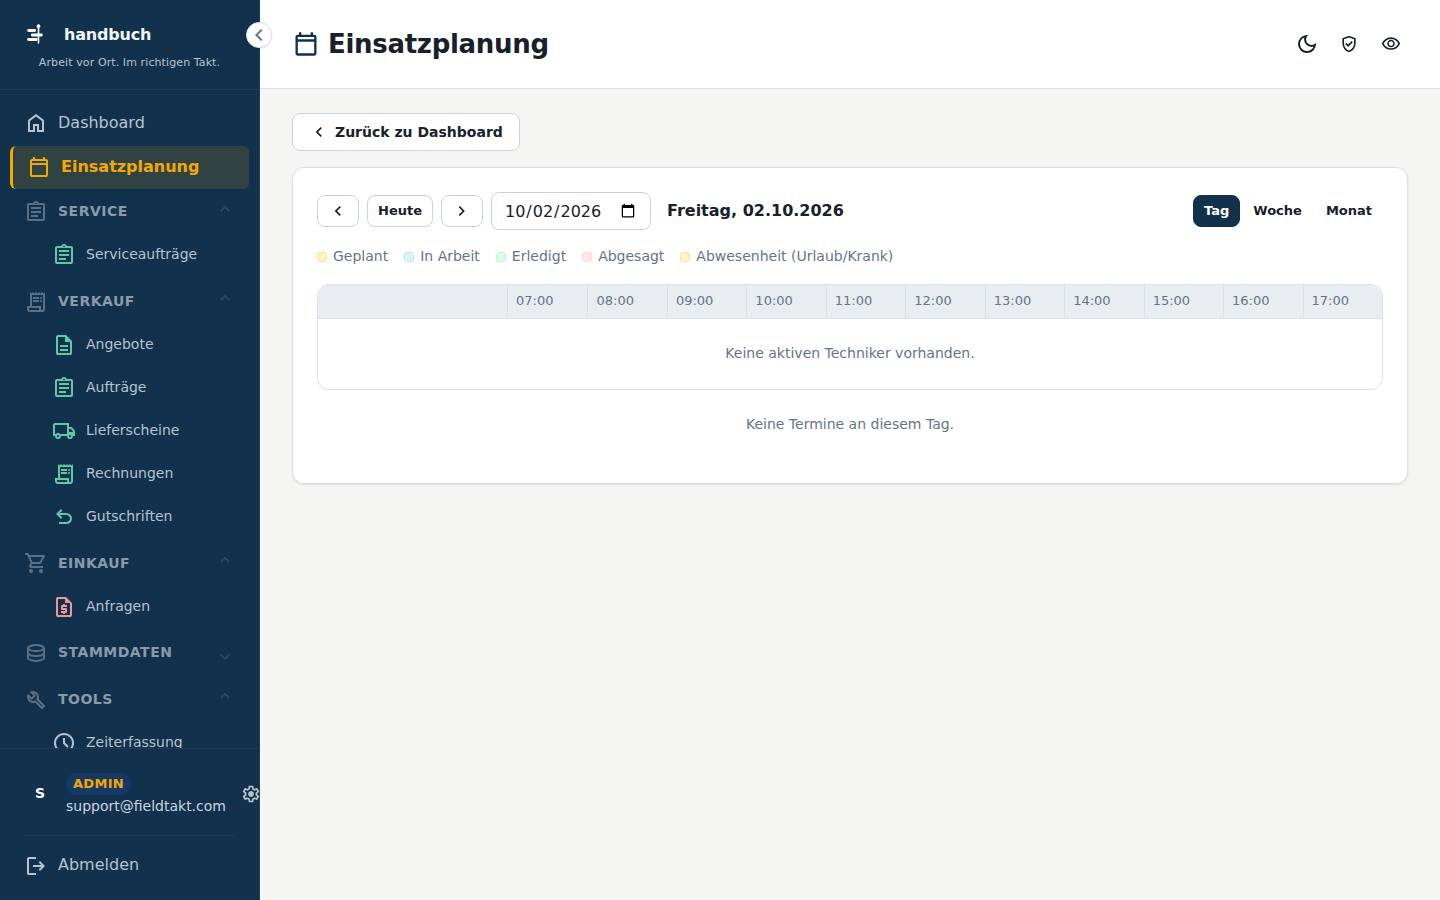Viewport: 1440px width, 900px height.
Task: Collapse the VERKAUF section
Action: [130, 301]
